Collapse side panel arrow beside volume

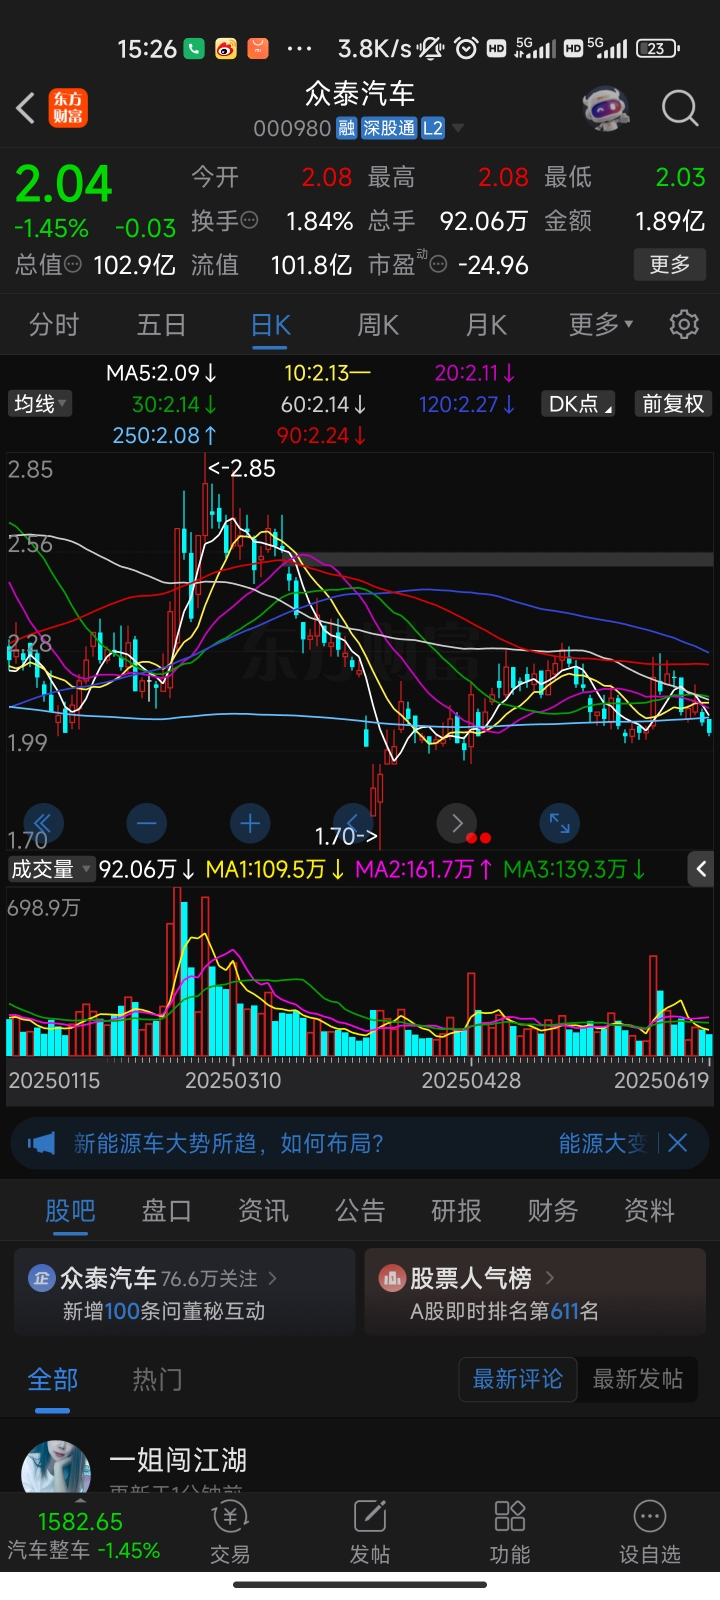702,869
